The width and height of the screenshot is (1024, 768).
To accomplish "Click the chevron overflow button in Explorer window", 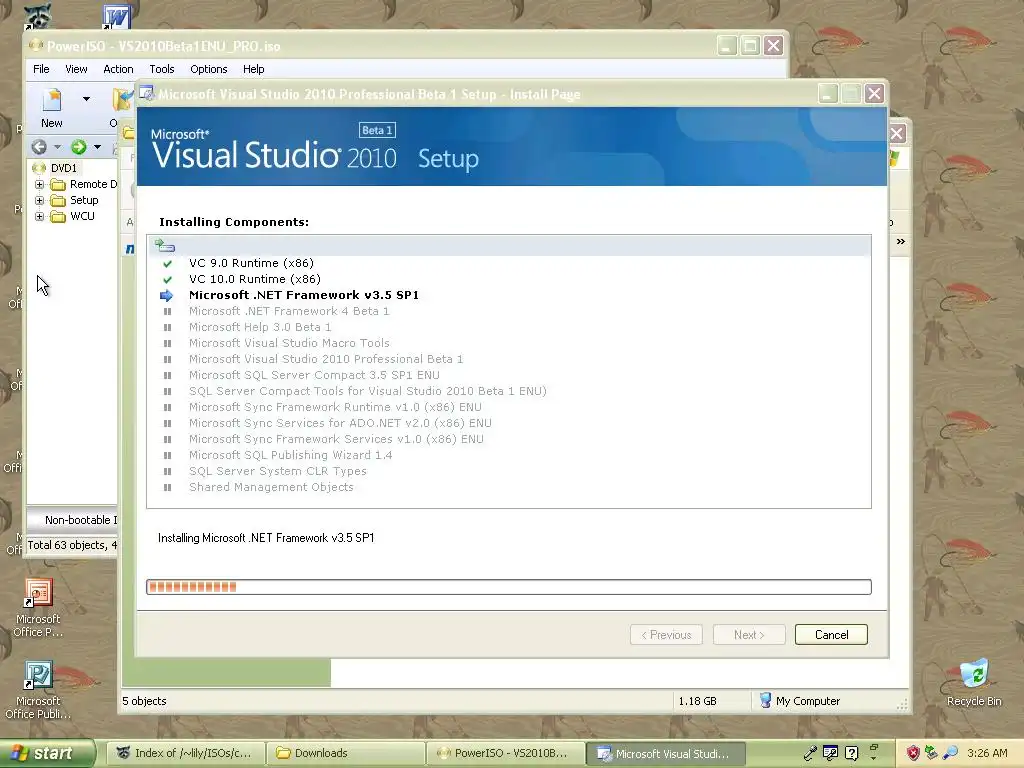I will (901, 242).
